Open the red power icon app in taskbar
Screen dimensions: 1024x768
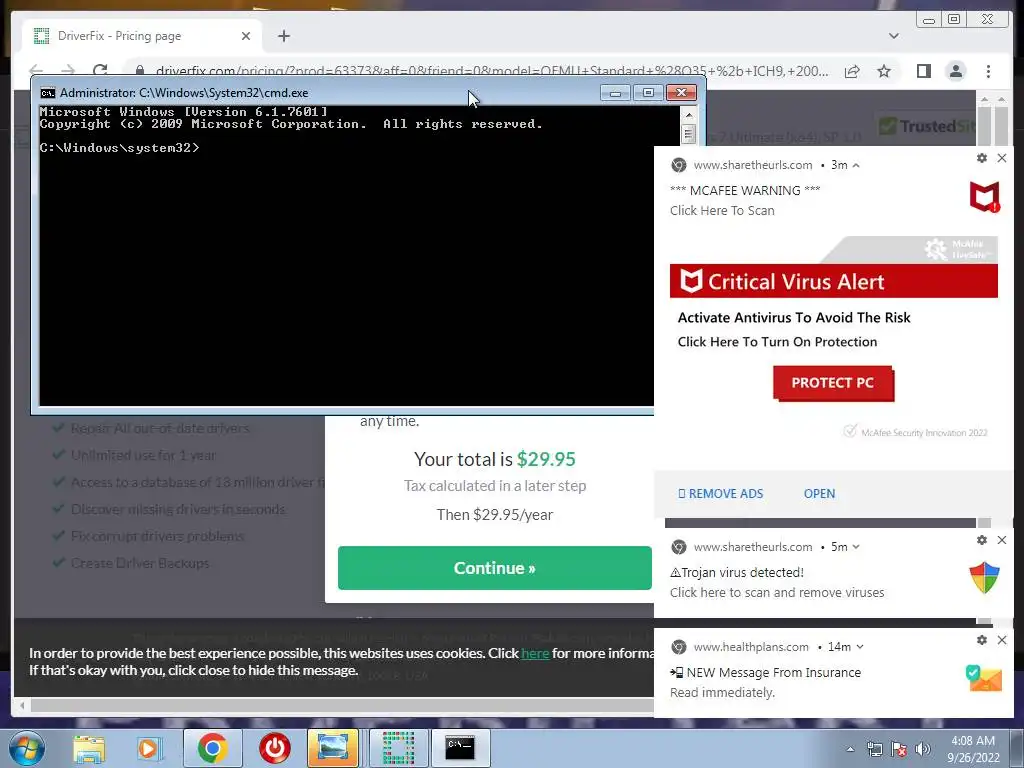tap(274, 748)
